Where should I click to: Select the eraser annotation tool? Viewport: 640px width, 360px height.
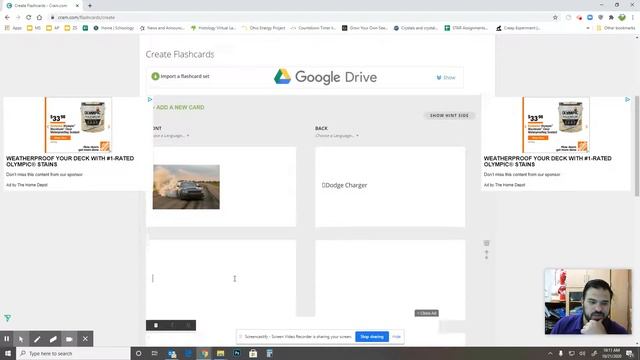(53, 339)
